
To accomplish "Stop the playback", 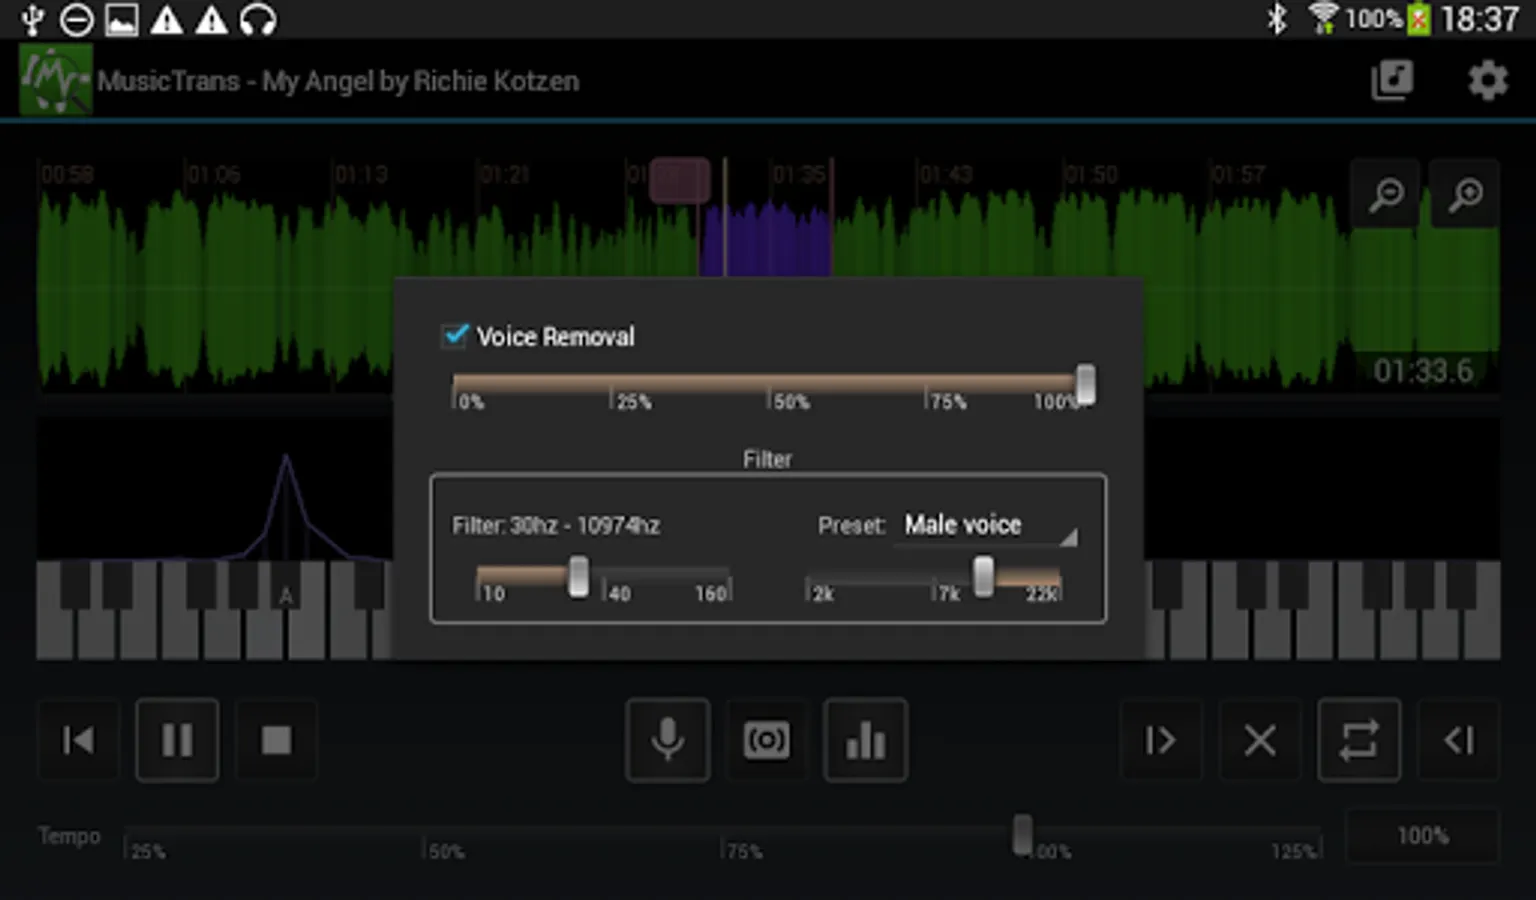I will coord(276,740).
